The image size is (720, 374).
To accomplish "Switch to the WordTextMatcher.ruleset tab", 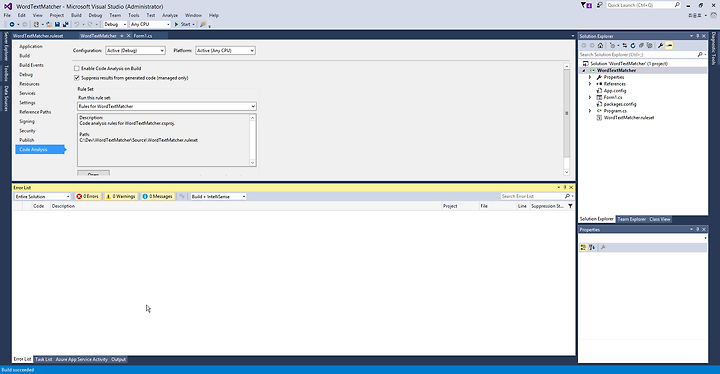I will pyautogui.click(x=38, y=36).
